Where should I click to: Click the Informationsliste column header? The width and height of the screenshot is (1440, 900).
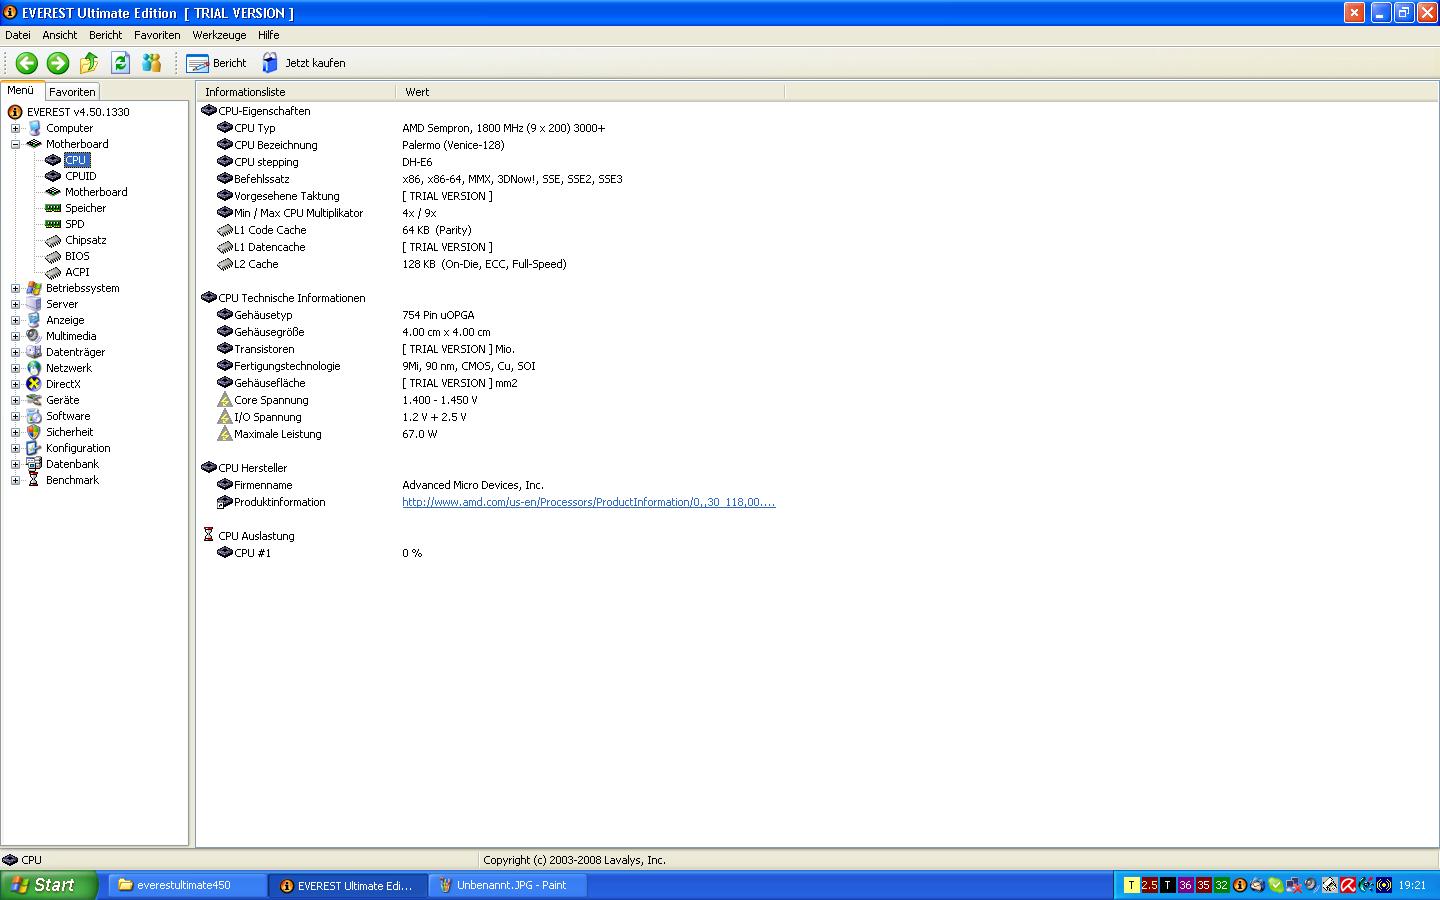coord(296,92)
